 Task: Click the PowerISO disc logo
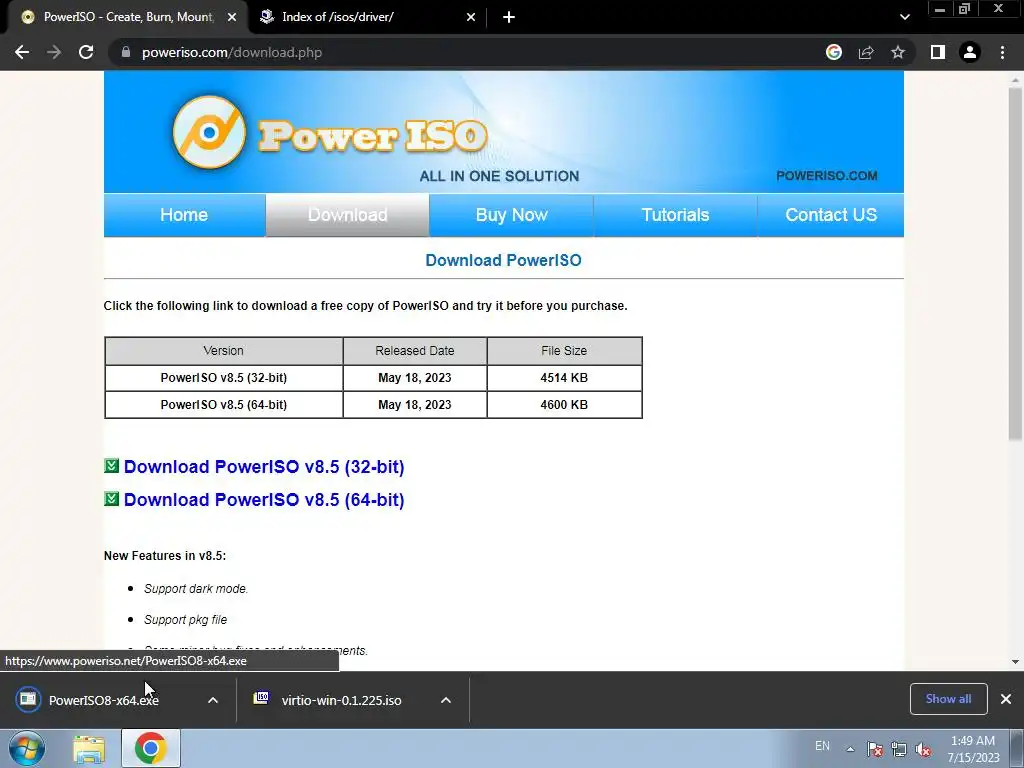click(209, 132)
